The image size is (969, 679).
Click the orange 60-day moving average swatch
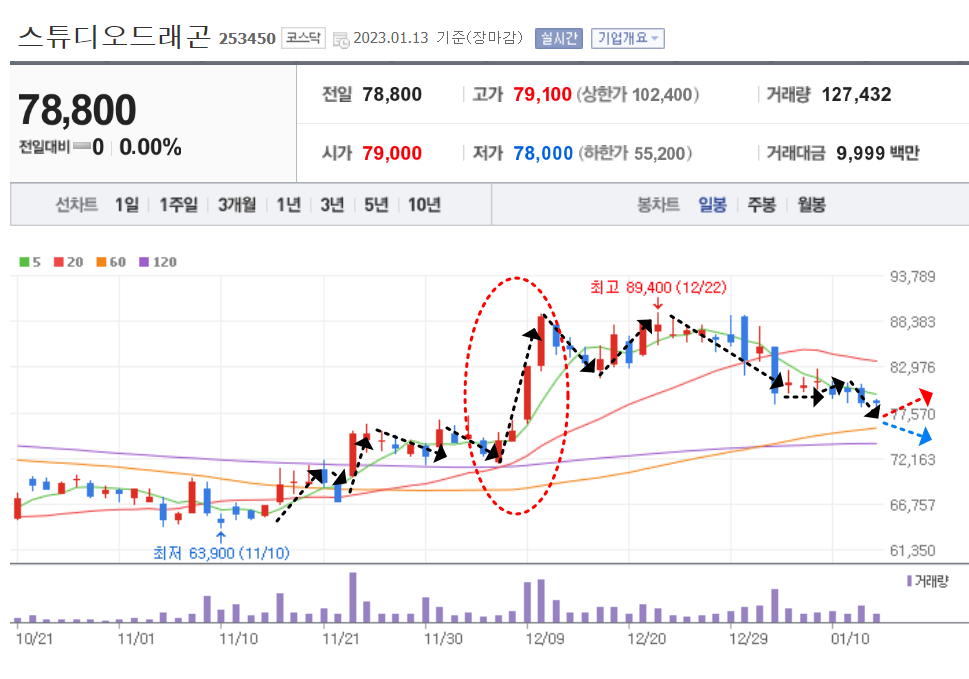[101, 262]
